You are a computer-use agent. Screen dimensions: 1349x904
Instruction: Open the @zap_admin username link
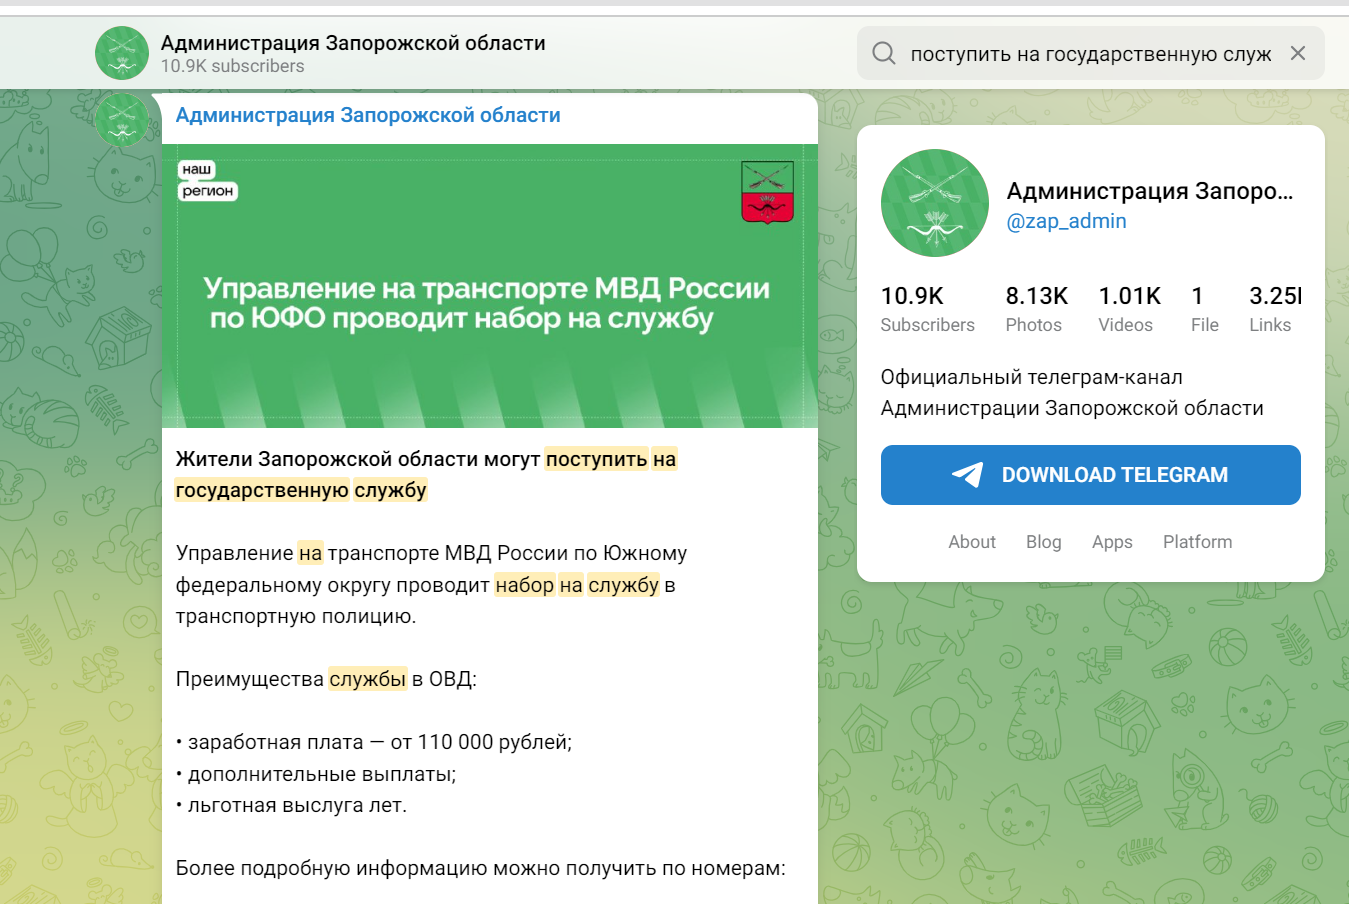click(1066, 221)
